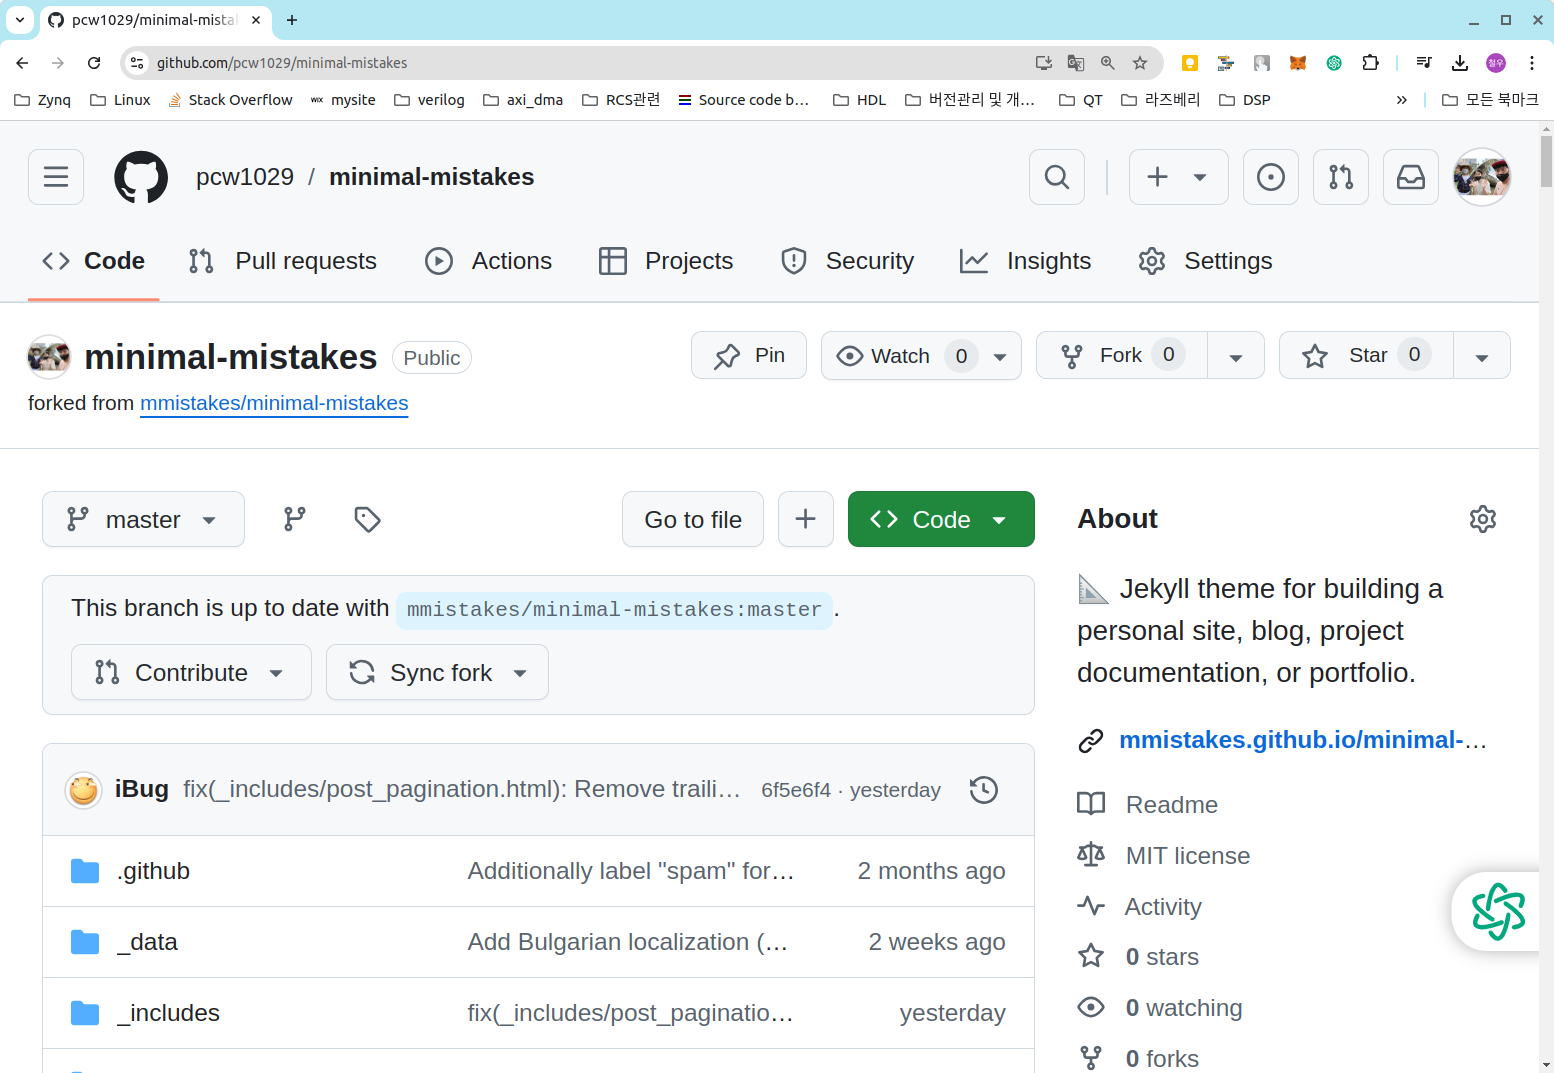Screen dimensions: 1554x1073
Task: View branches via the branch icon
Action: tap(295, 519)
